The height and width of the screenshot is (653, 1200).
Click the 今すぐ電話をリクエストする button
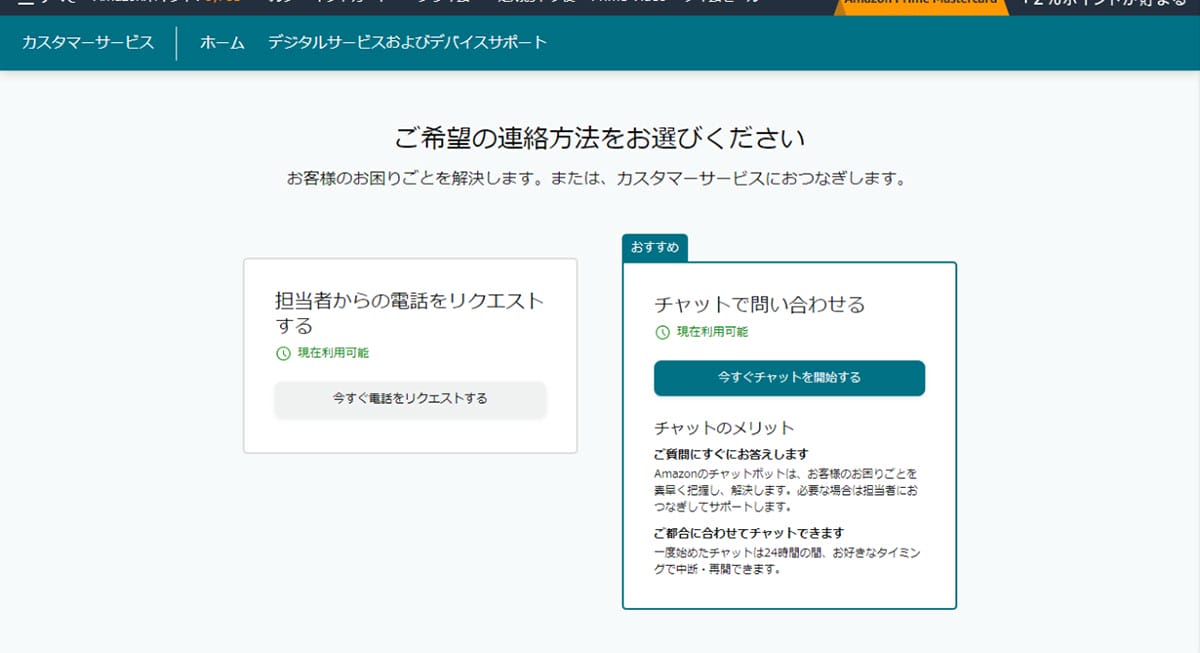(x=410, y=399)
